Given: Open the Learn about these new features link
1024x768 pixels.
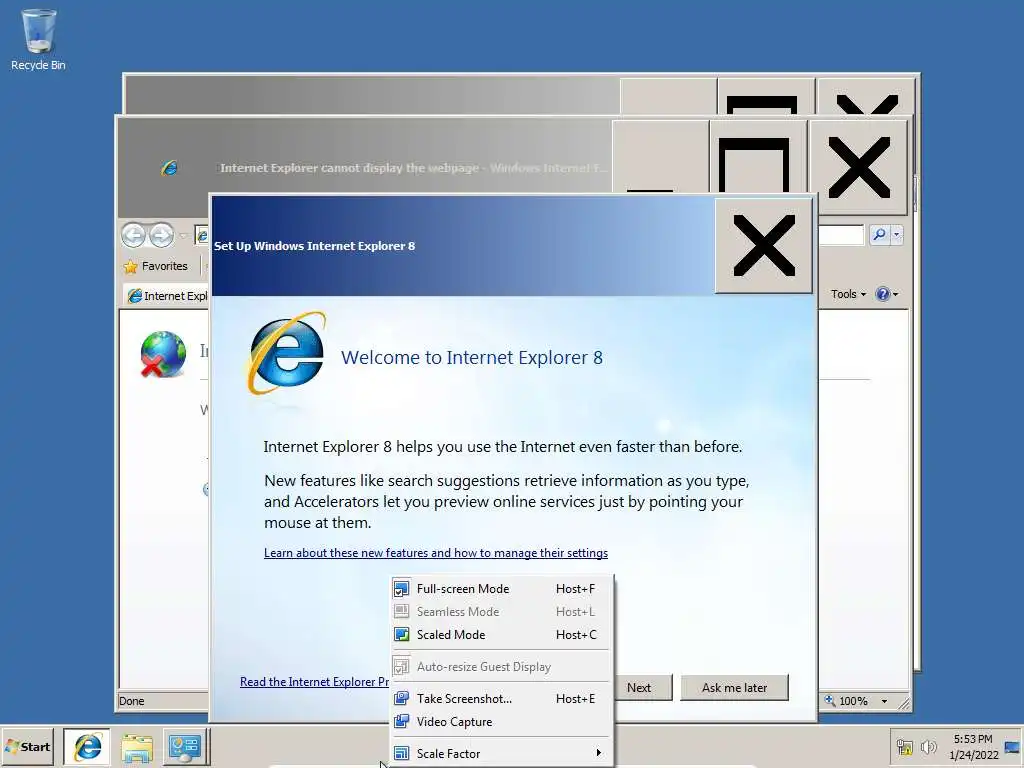Looking at the screenshot, I should [x=436, y=553].
